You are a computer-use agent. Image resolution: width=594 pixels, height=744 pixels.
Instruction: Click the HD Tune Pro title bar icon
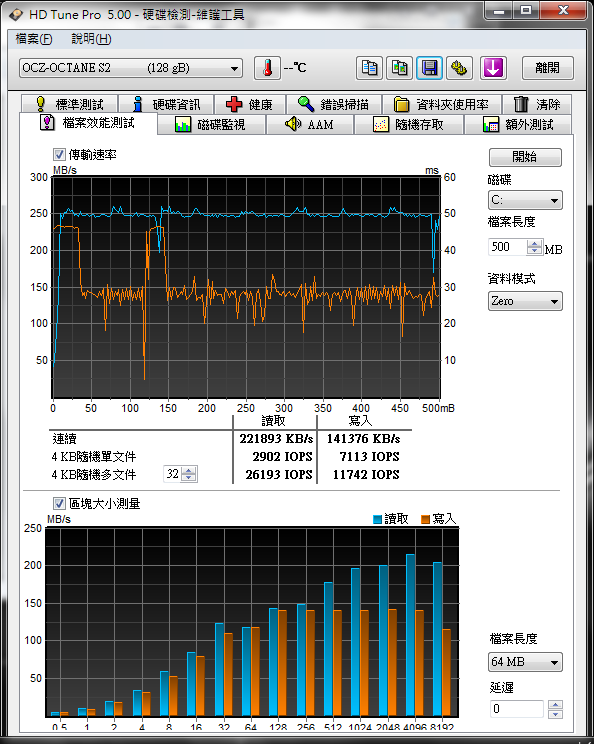[x=16, y=15]
